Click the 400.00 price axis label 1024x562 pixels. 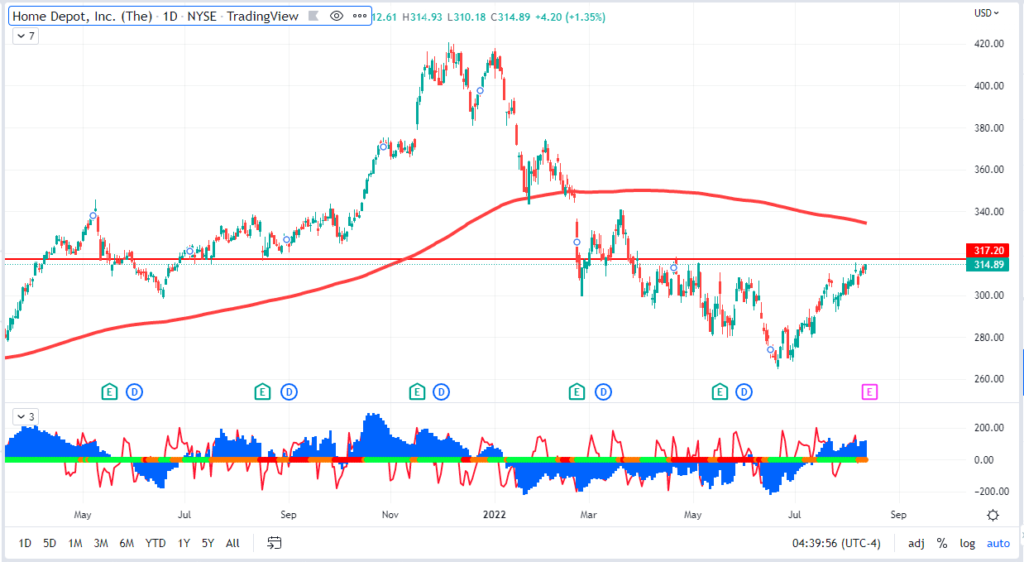tap(989, 86)
